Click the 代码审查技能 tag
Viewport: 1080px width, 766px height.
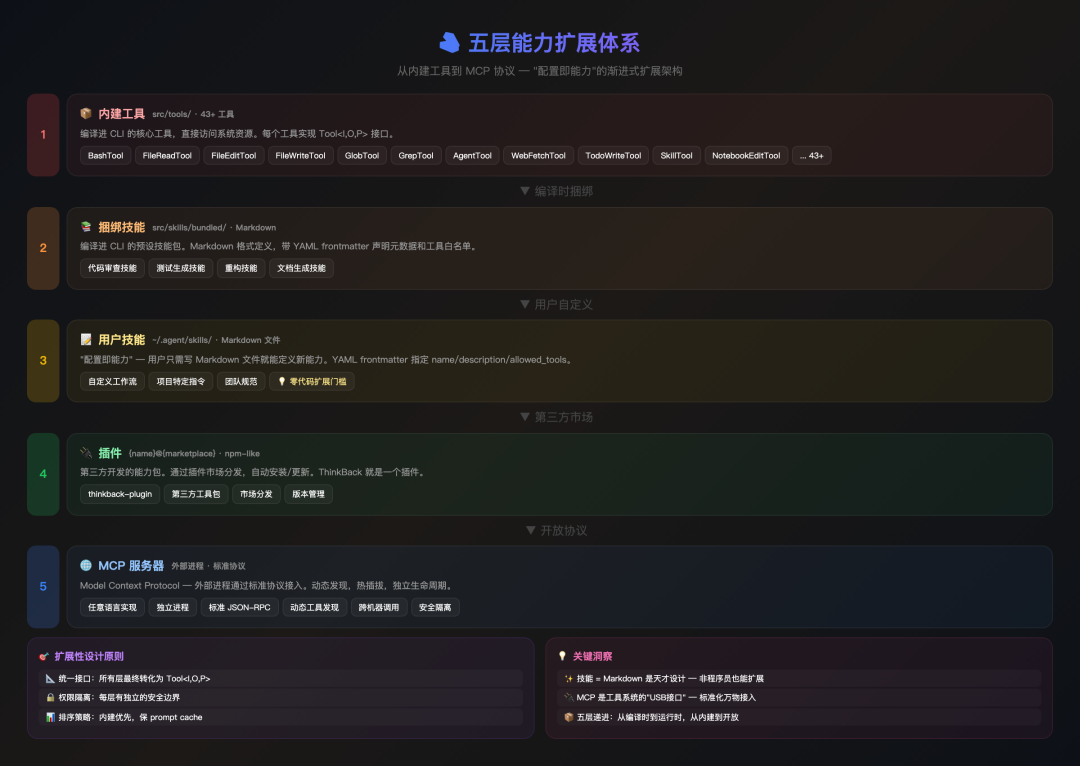tap(111, 268)
